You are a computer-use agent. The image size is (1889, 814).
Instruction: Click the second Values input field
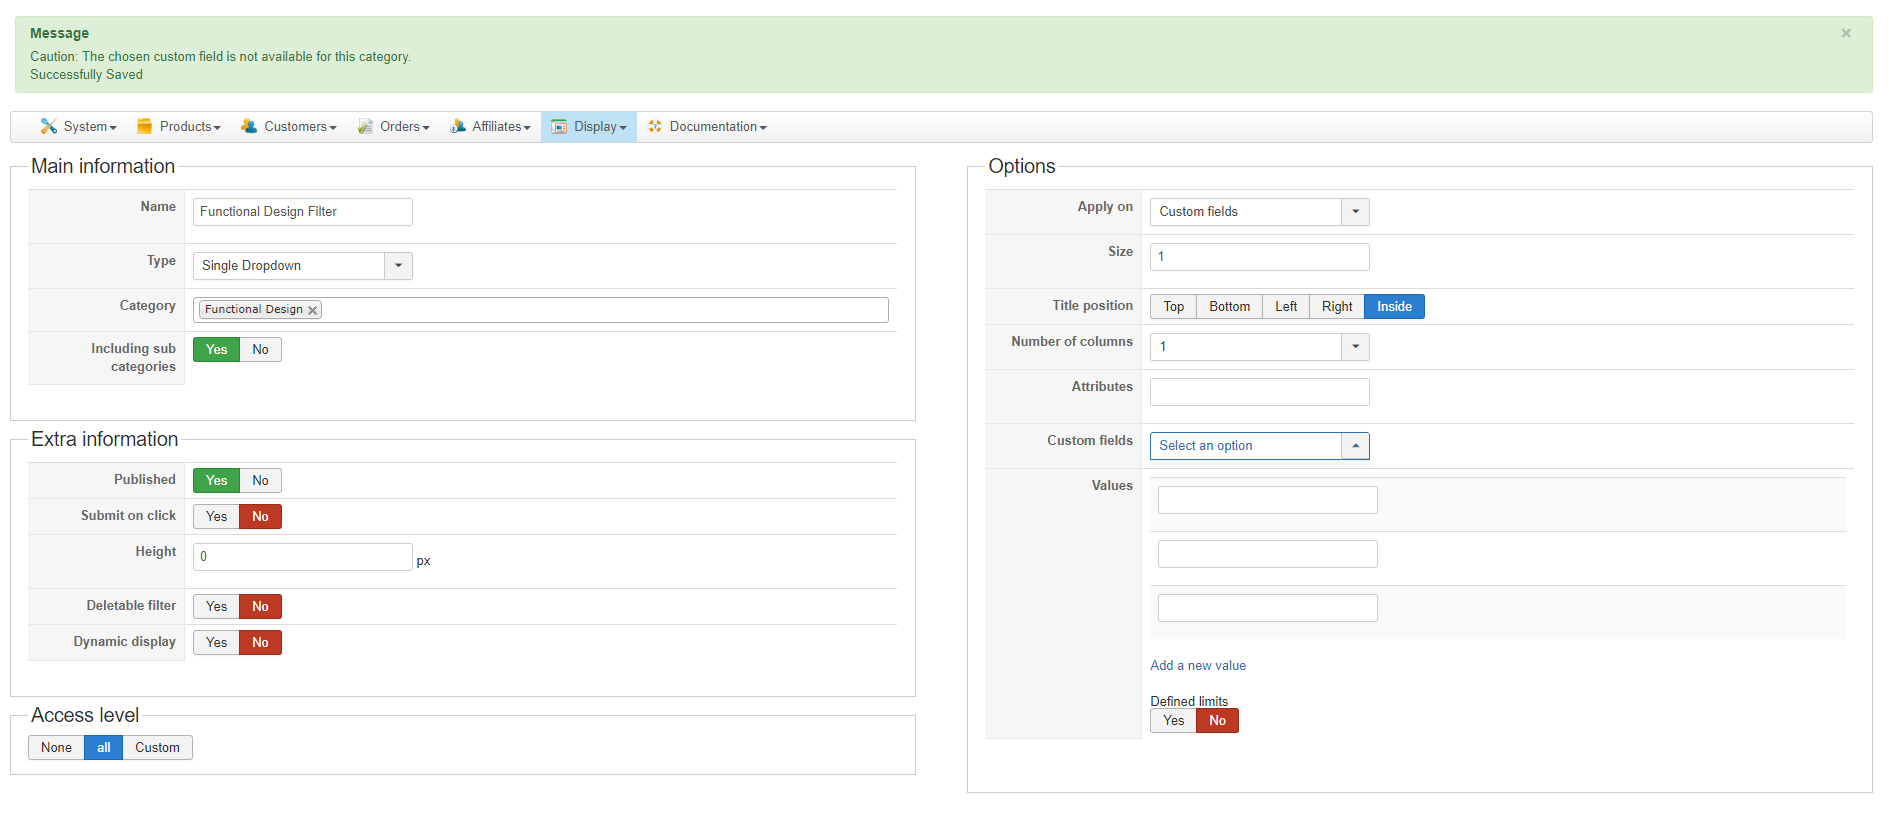tap(1267, 553)
